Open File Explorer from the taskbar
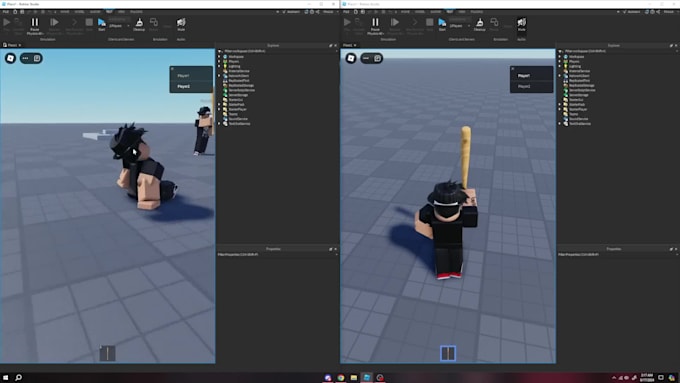Image resolution: width=680 pixels, height=383 pixels. coord(354,377)
